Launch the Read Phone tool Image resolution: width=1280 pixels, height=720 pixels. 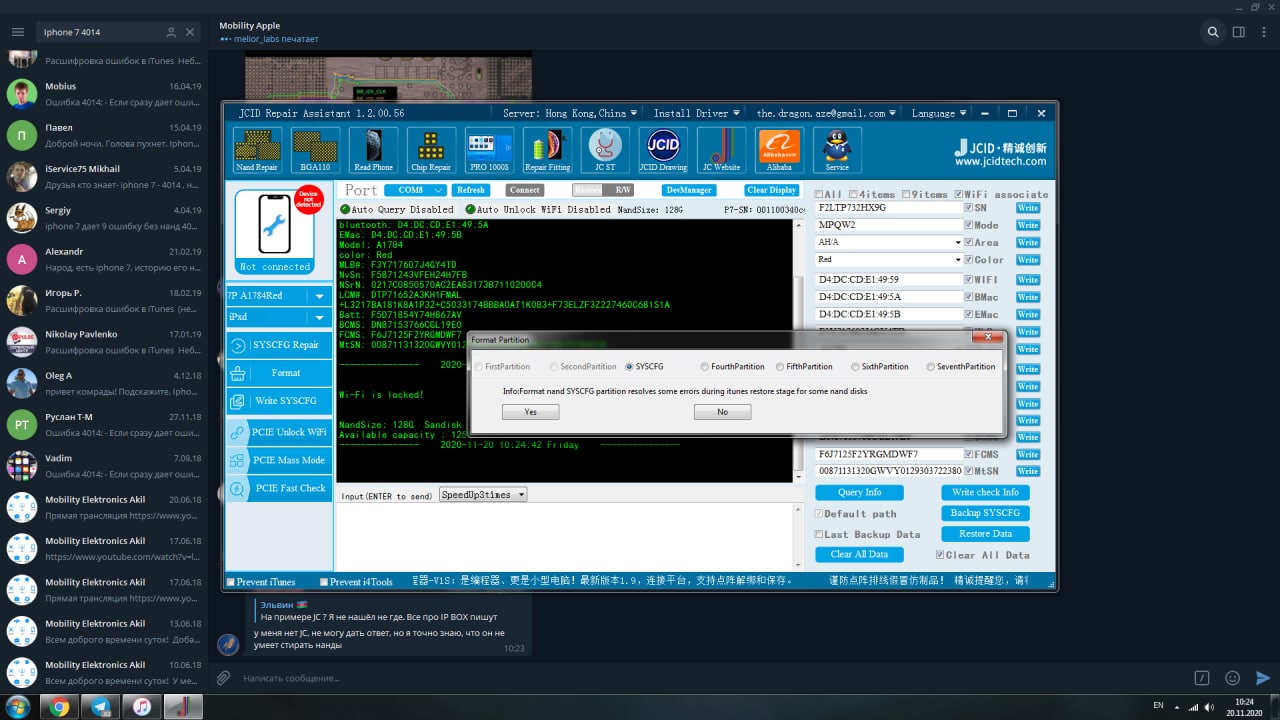pyautogui.click(x=373, y=150)
